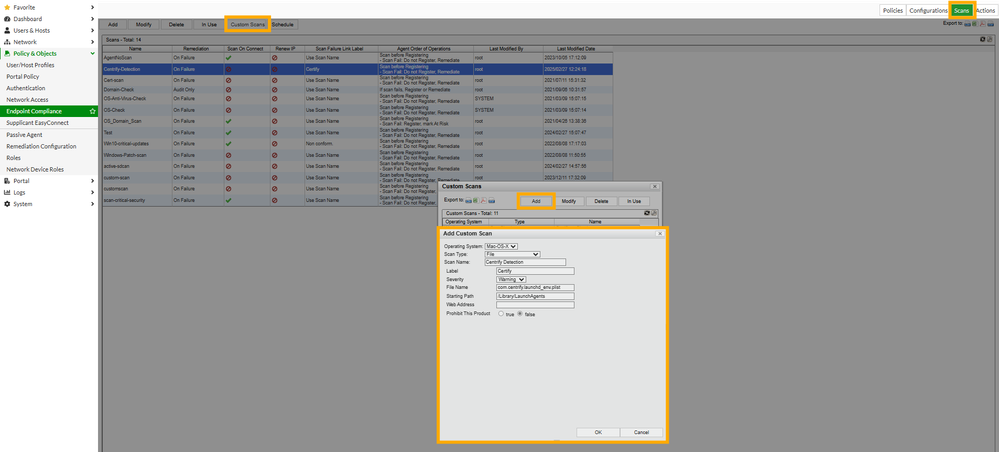
Task: Close the Custom Scans dialog window
Action: 654,186
